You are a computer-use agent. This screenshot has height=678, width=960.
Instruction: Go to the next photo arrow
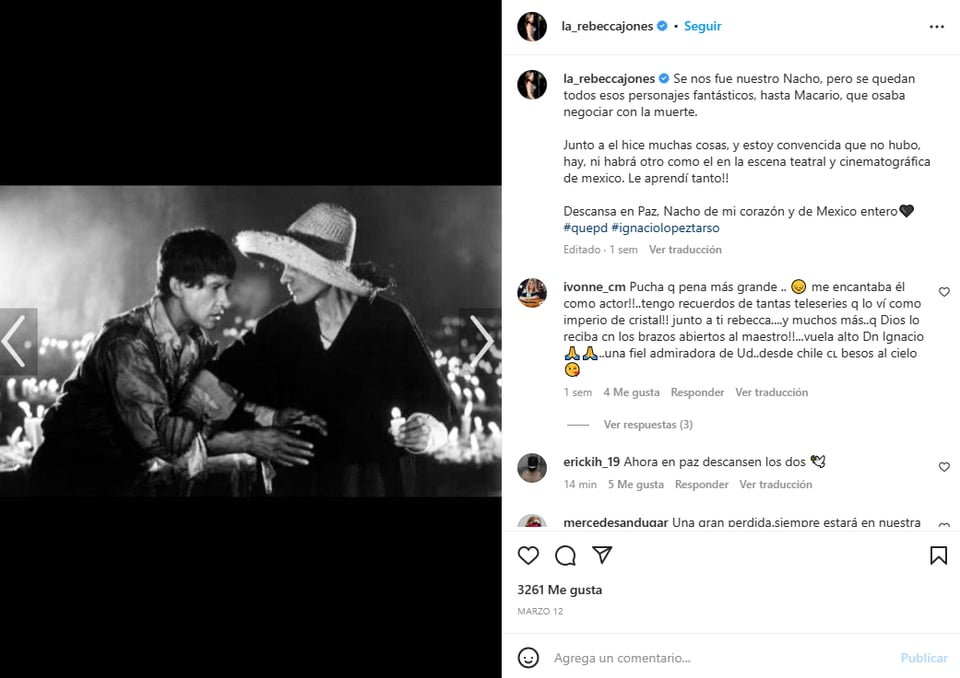(482, 341)
